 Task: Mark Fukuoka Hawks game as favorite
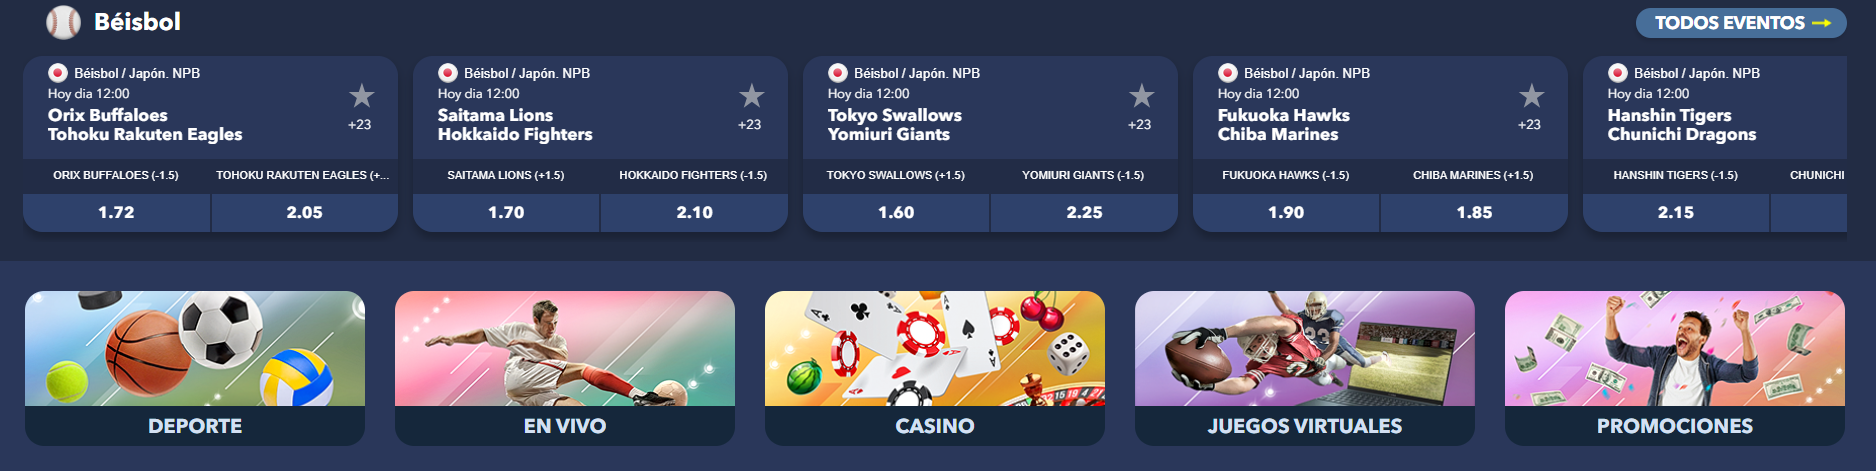coord(1531,96)
